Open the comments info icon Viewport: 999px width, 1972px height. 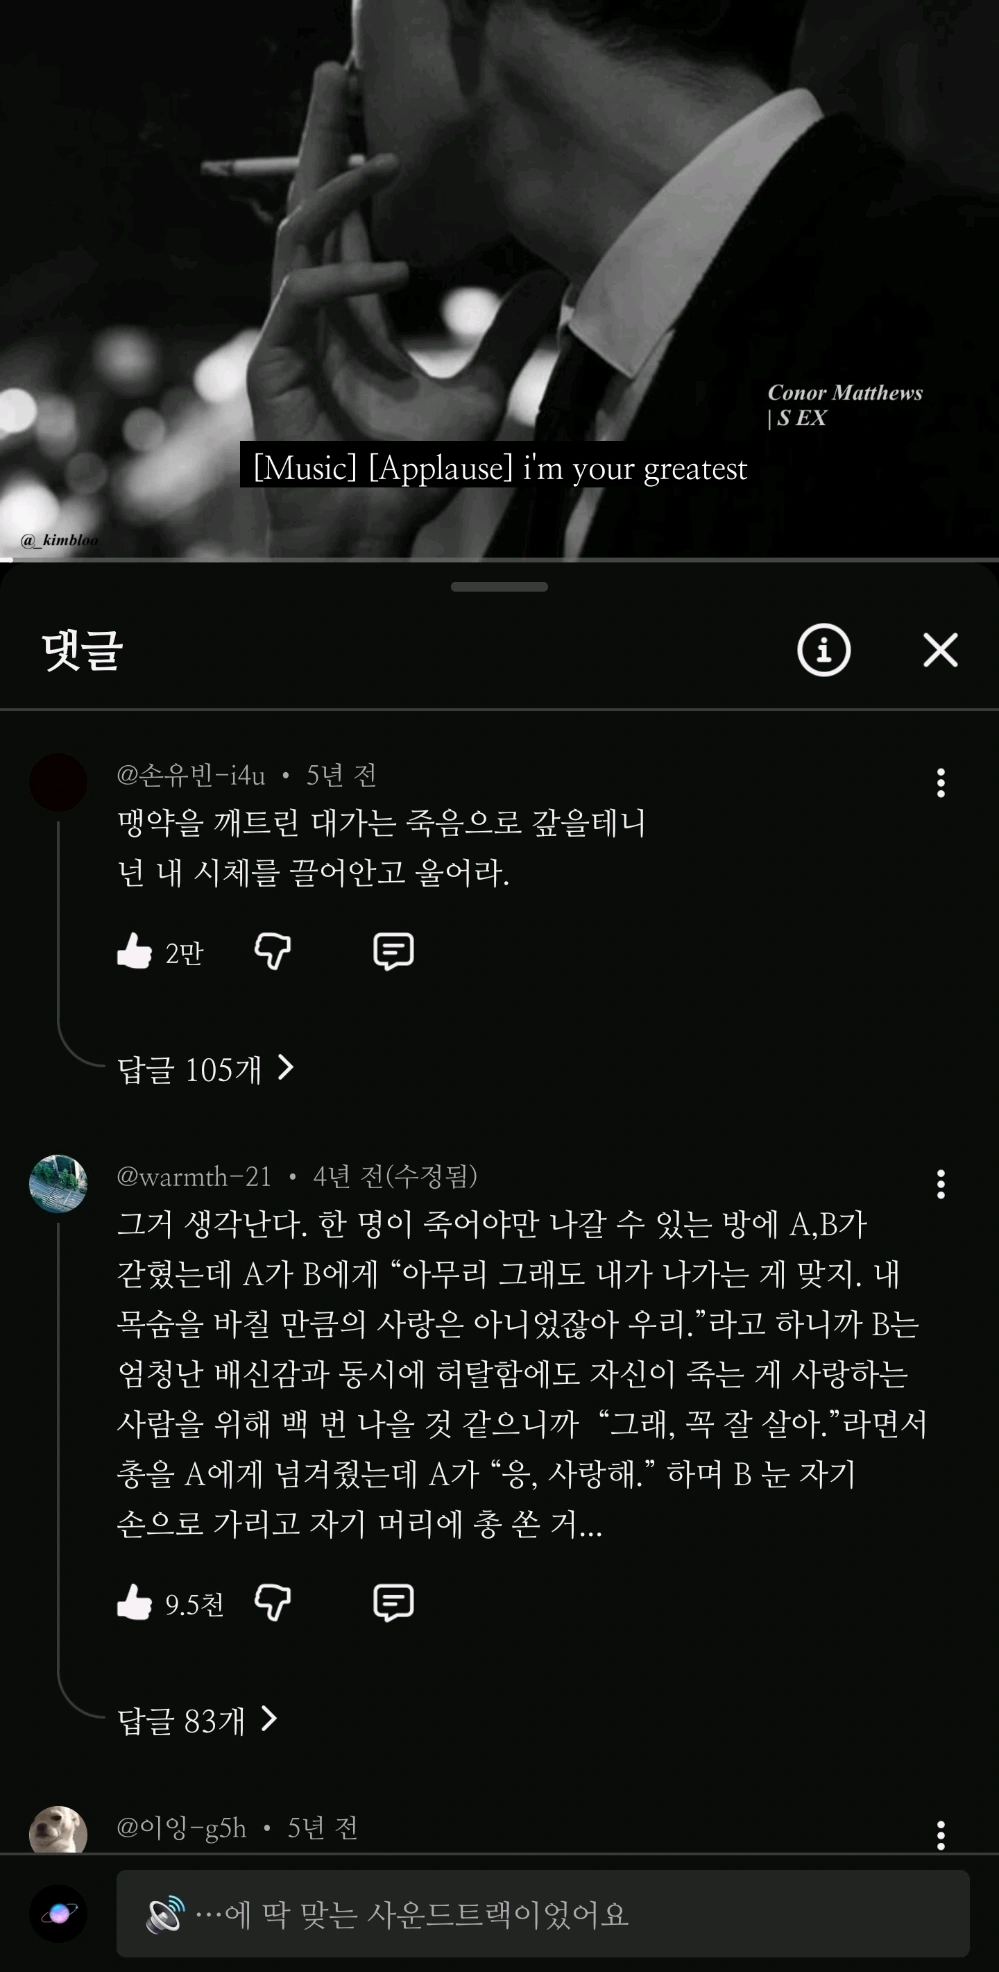click(x=823, y=650)
